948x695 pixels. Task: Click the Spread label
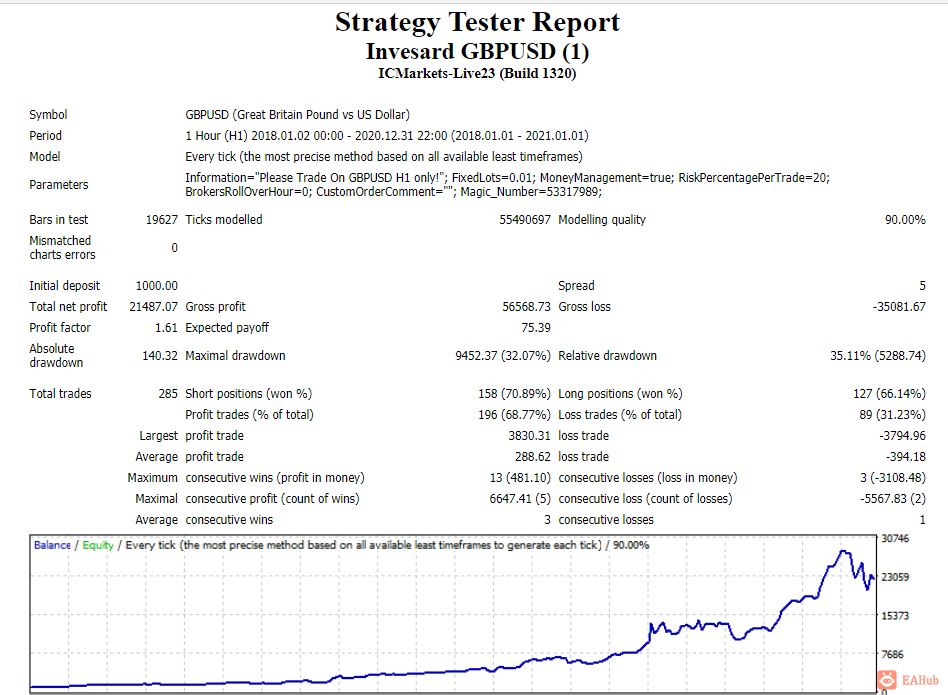[x=576, y=286]
